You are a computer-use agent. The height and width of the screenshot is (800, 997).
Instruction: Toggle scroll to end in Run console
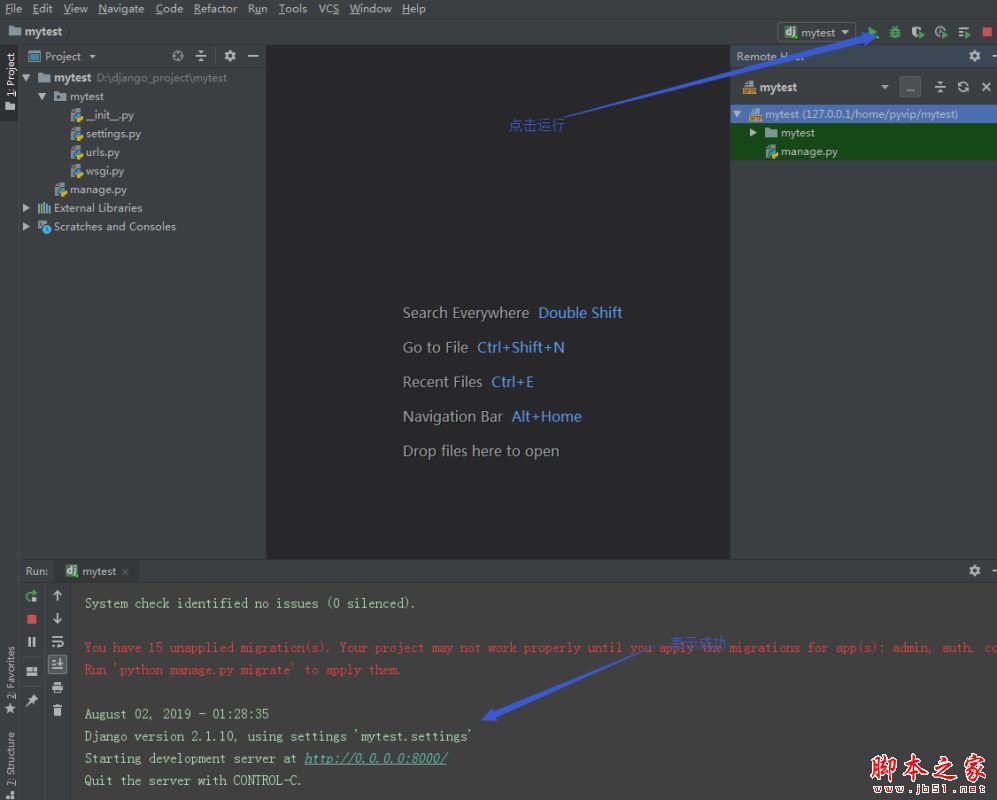pos(57,665)
